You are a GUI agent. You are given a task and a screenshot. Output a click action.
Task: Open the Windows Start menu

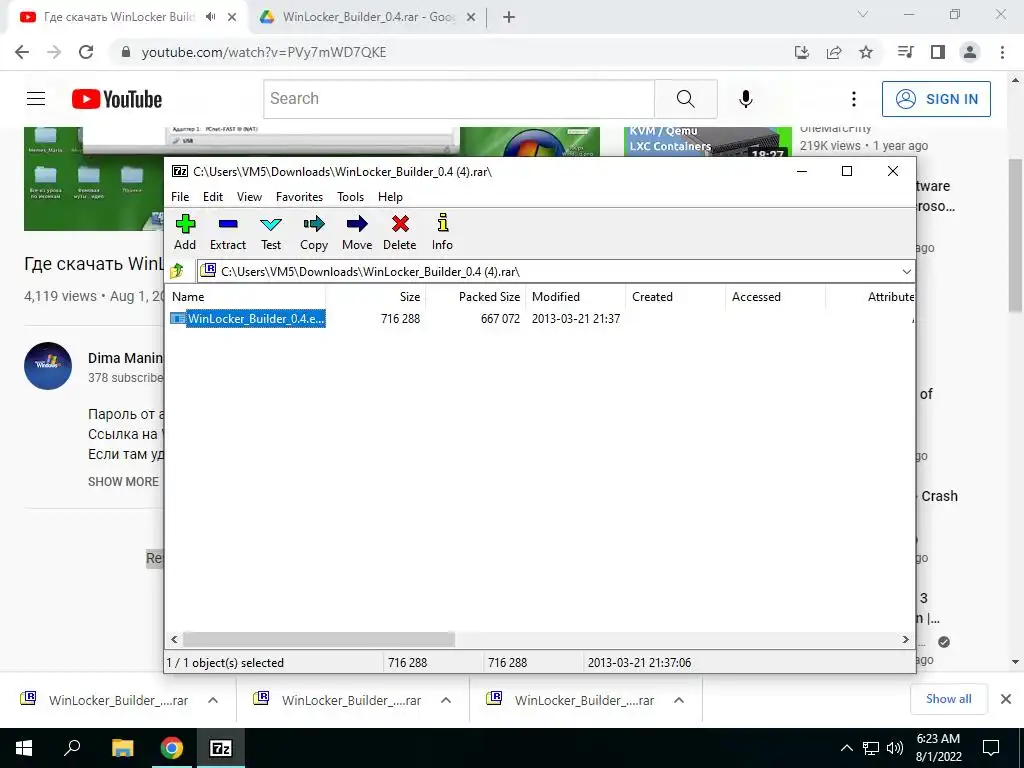(24, 748)
